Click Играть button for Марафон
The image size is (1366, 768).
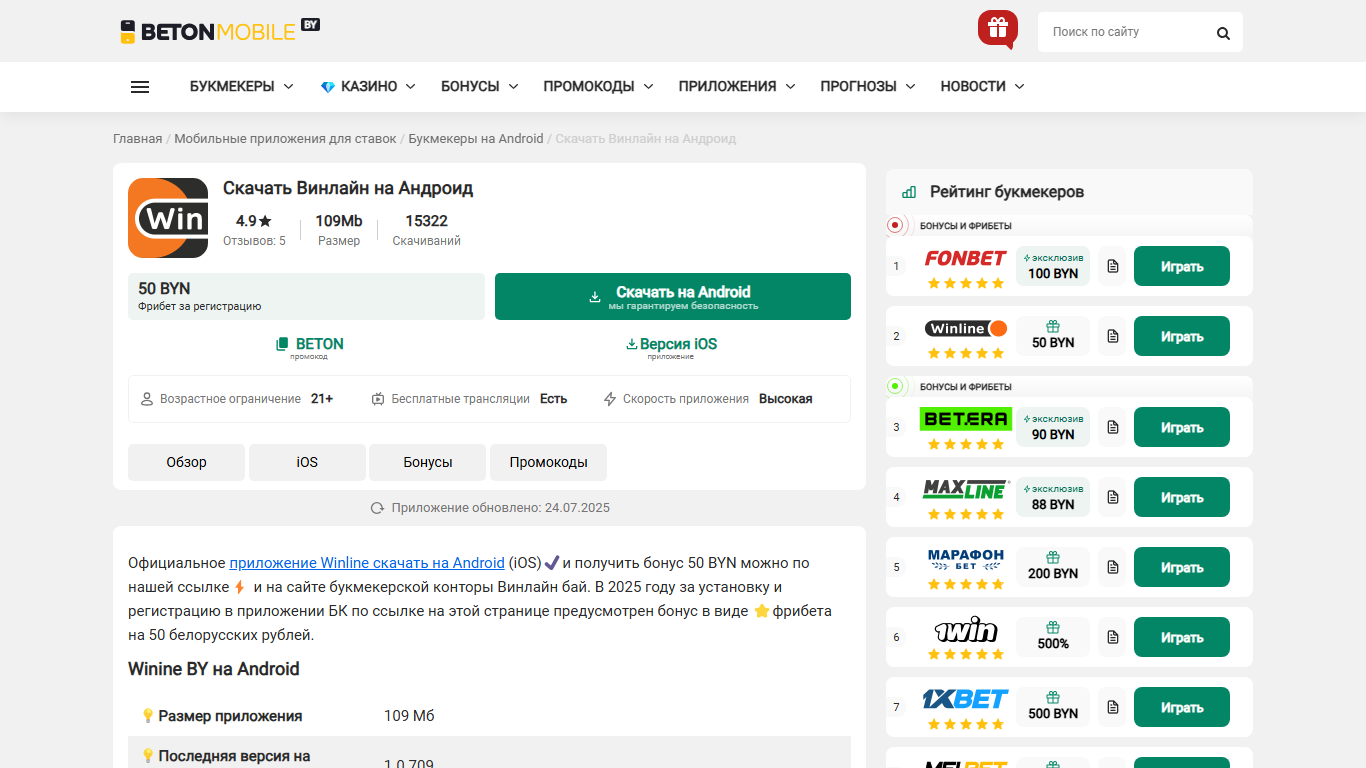[x=1182, y=567]
